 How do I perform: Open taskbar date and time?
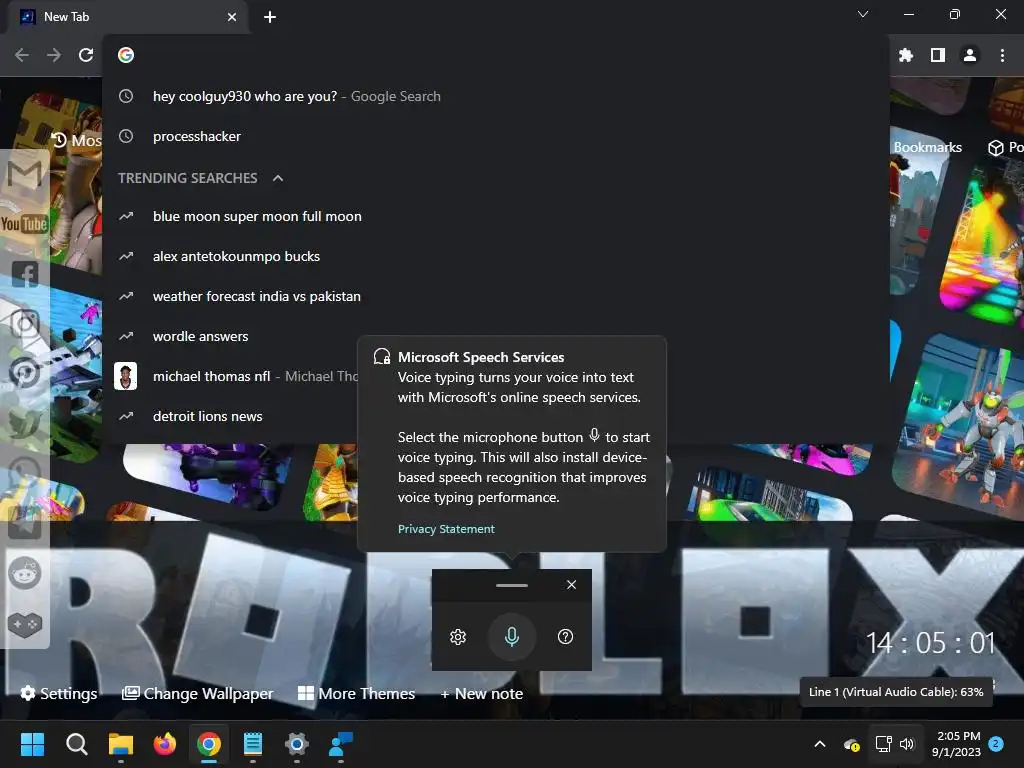pyautogui.click(x=957, y=744)
